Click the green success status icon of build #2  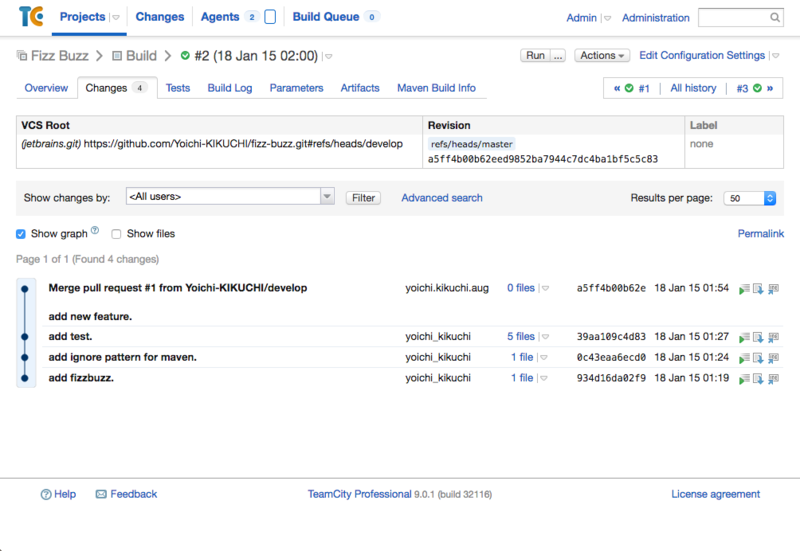(185, 55)
